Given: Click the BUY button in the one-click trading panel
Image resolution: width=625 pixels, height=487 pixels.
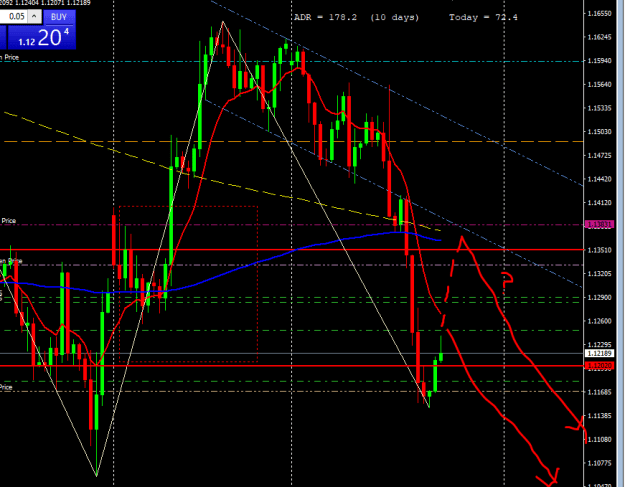Looking at the screenshot, I should tap(59, 17).
